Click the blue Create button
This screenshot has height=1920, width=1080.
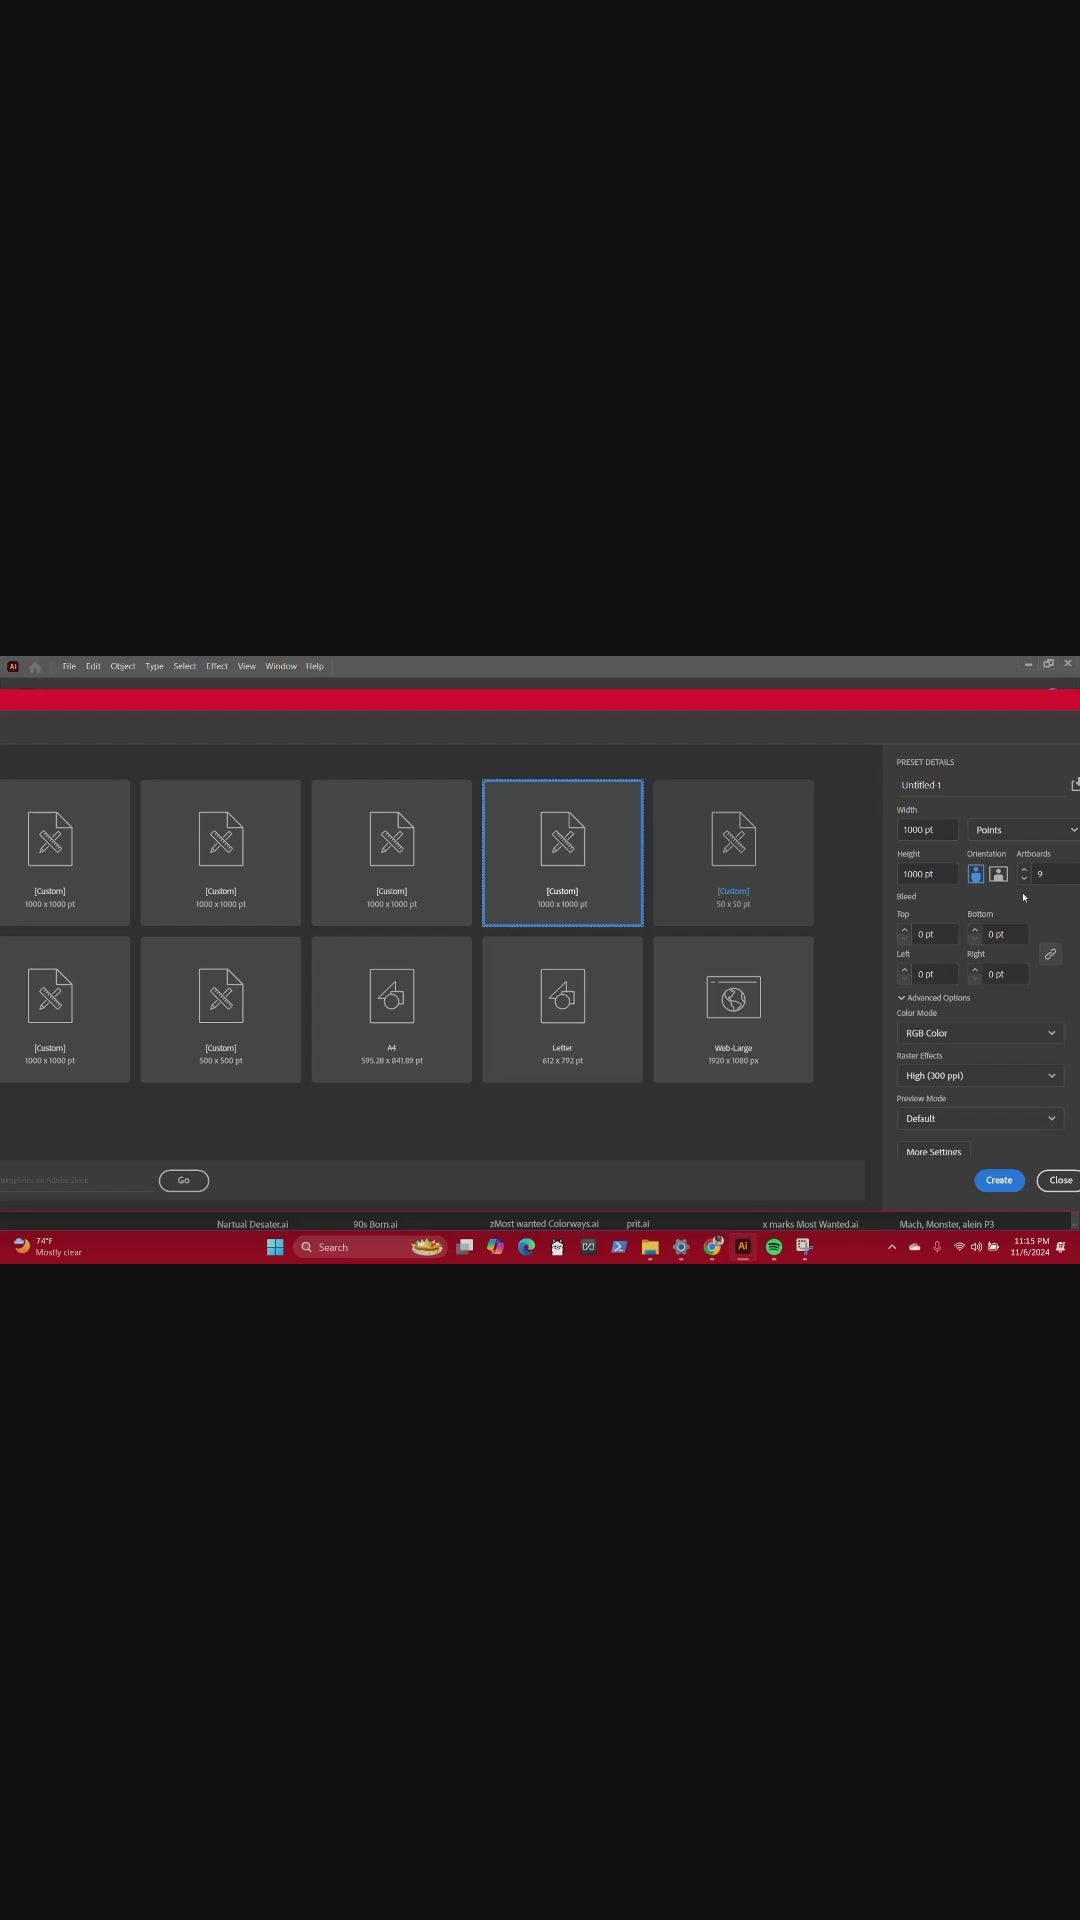tap(999, 1180)
